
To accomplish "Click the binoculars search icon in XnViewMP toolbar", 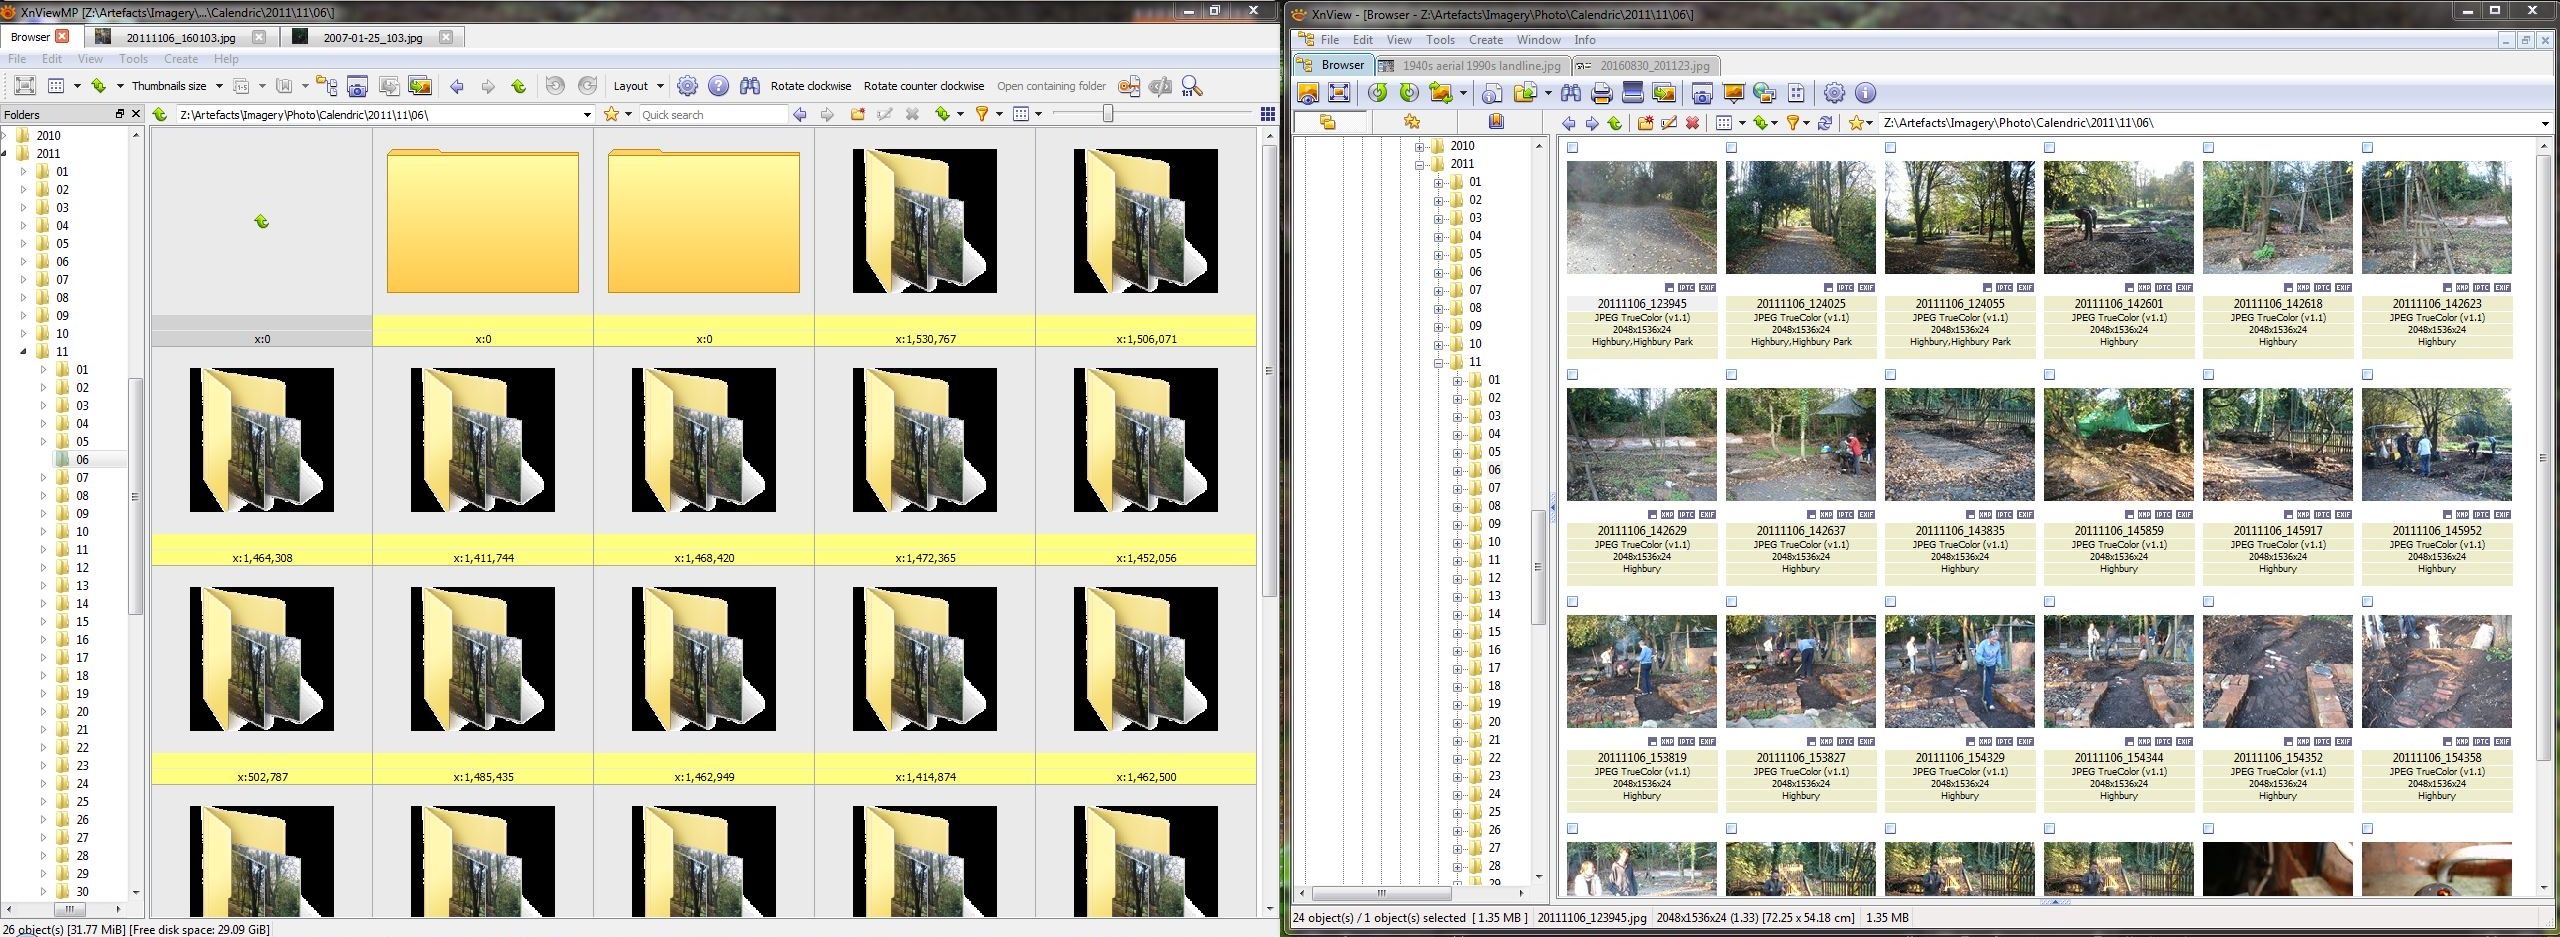I will click(x=749, y=86).
